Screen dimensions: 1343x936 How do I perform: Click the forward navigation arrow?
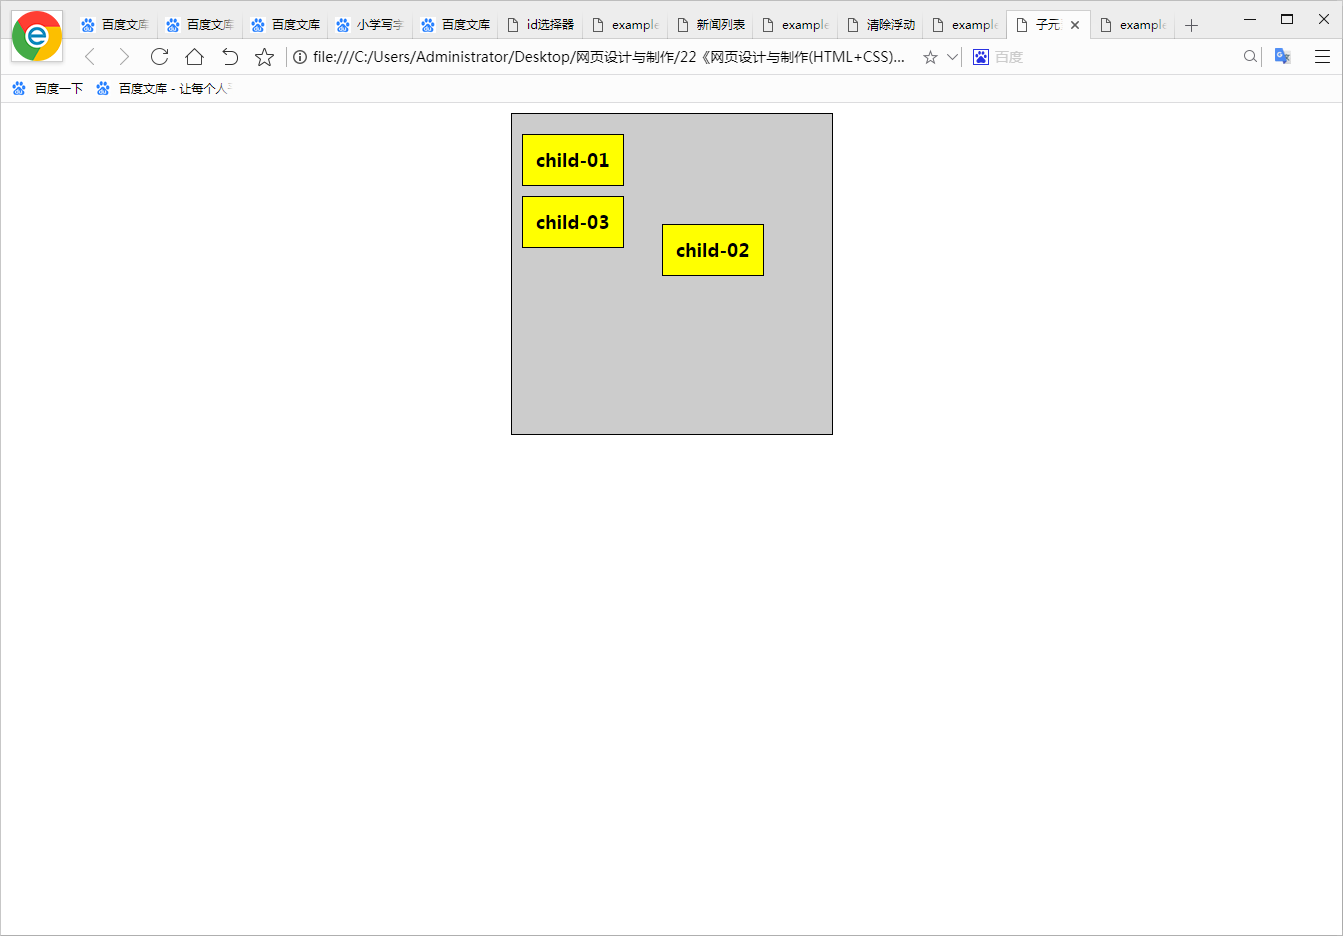point(124,57)
